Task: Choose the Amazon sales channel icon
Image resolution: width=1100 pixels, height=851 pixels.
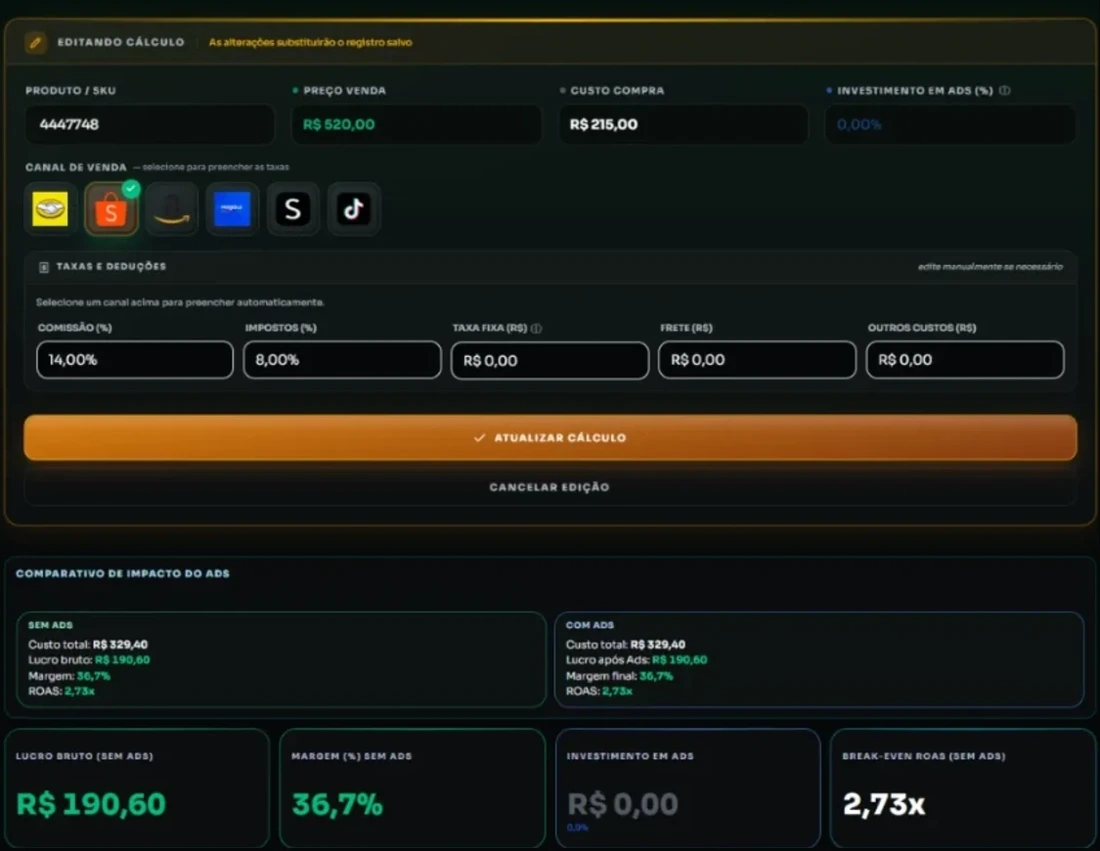Action: click(172, 209)
